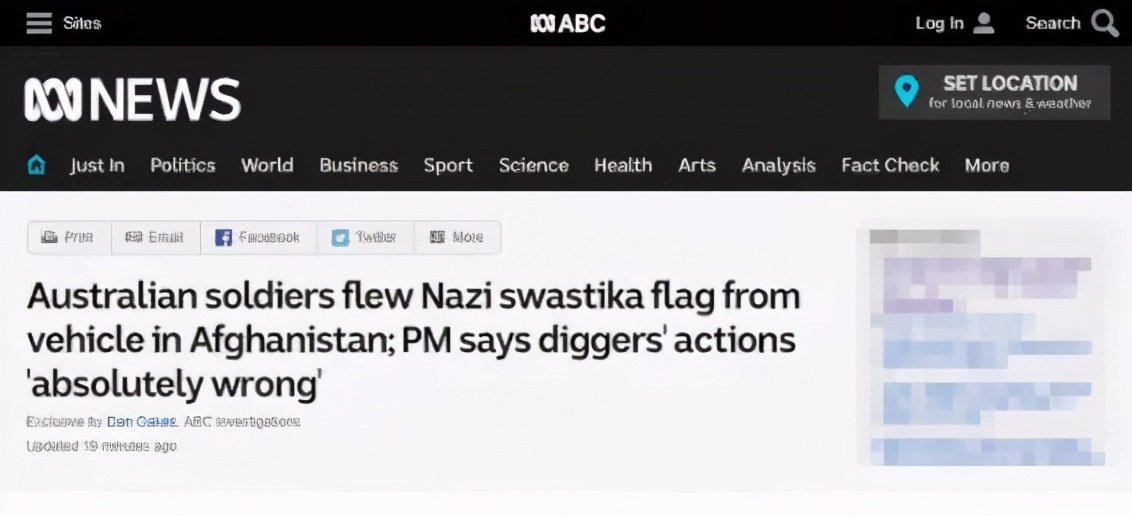Screen dimensions: 1132x516
Task: Select Fact Check in the navigation
Action: (890, 165)
